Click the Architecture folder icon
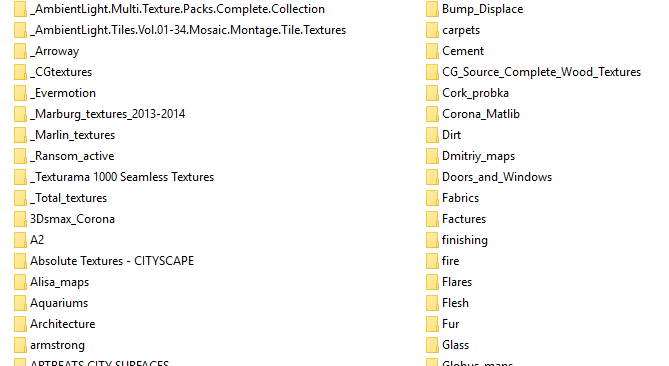 click(20, 324)
